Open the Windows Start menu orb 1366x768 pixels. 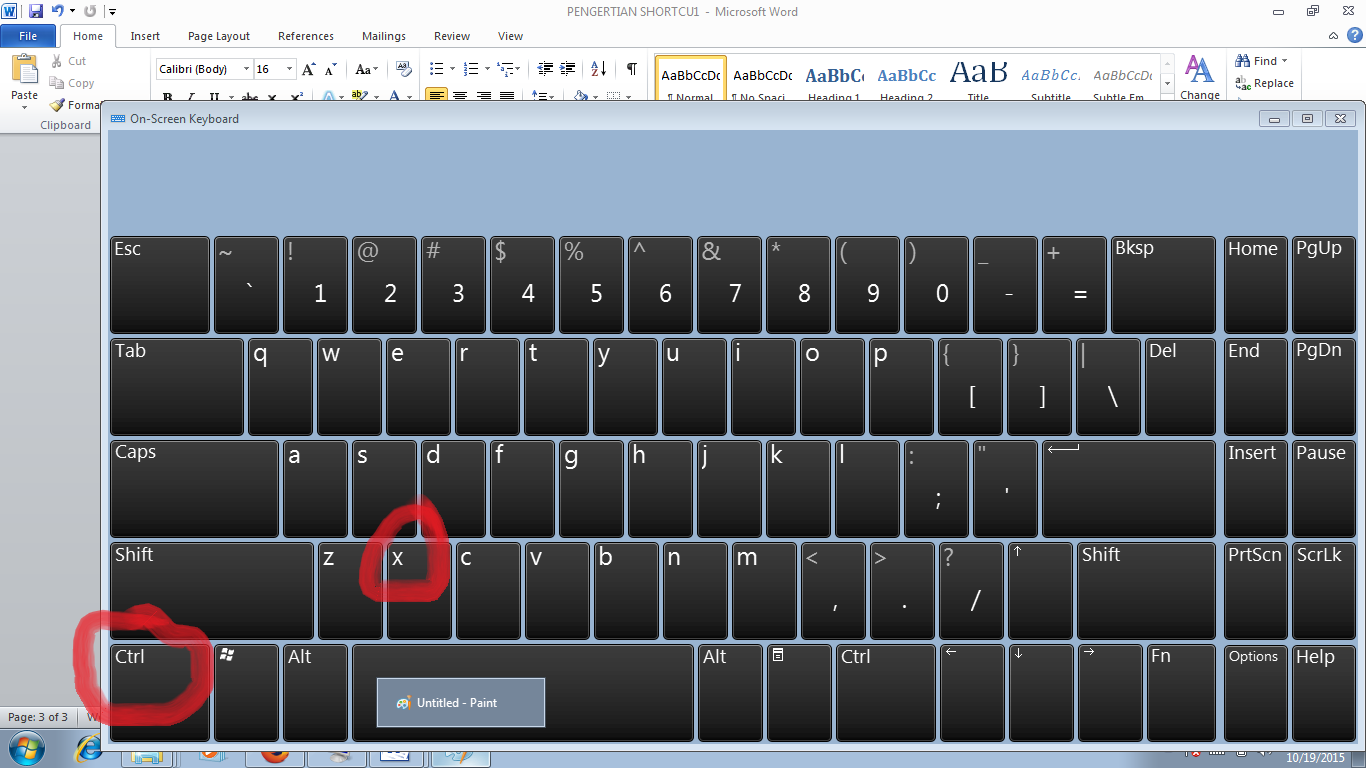pos(24,749)
